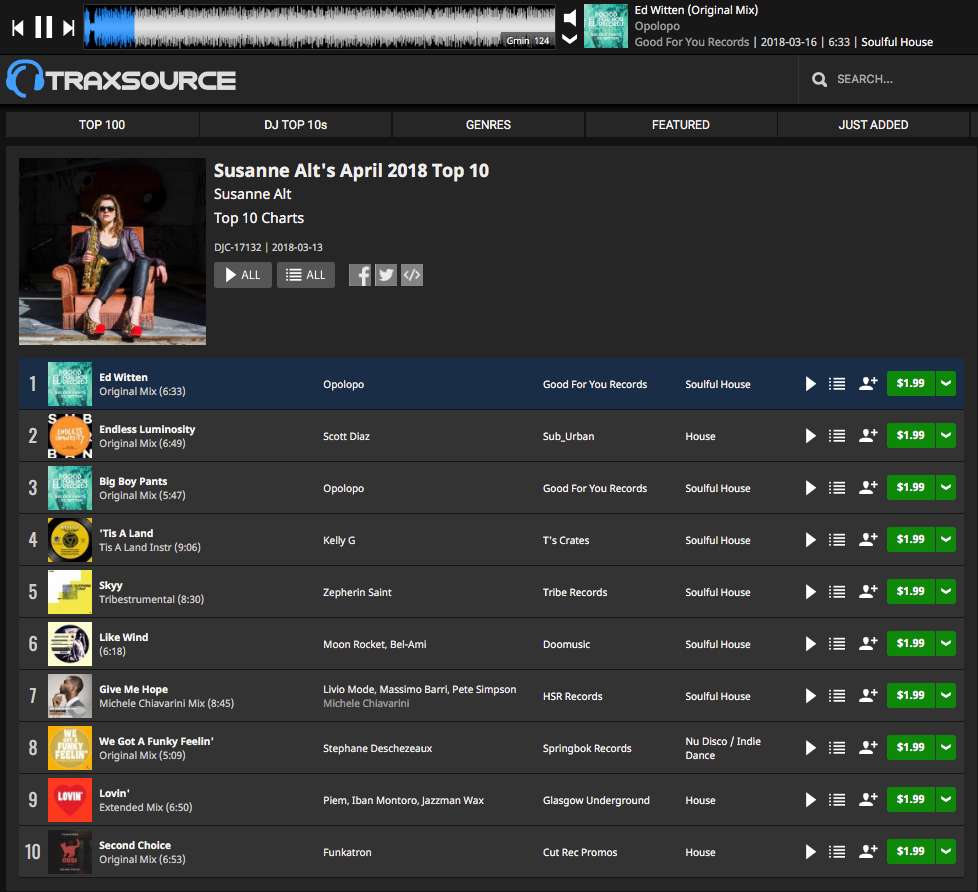Open Zepherin Saint artist page
This screenshot has width=978, height=892.
click(x=357, y=592)
